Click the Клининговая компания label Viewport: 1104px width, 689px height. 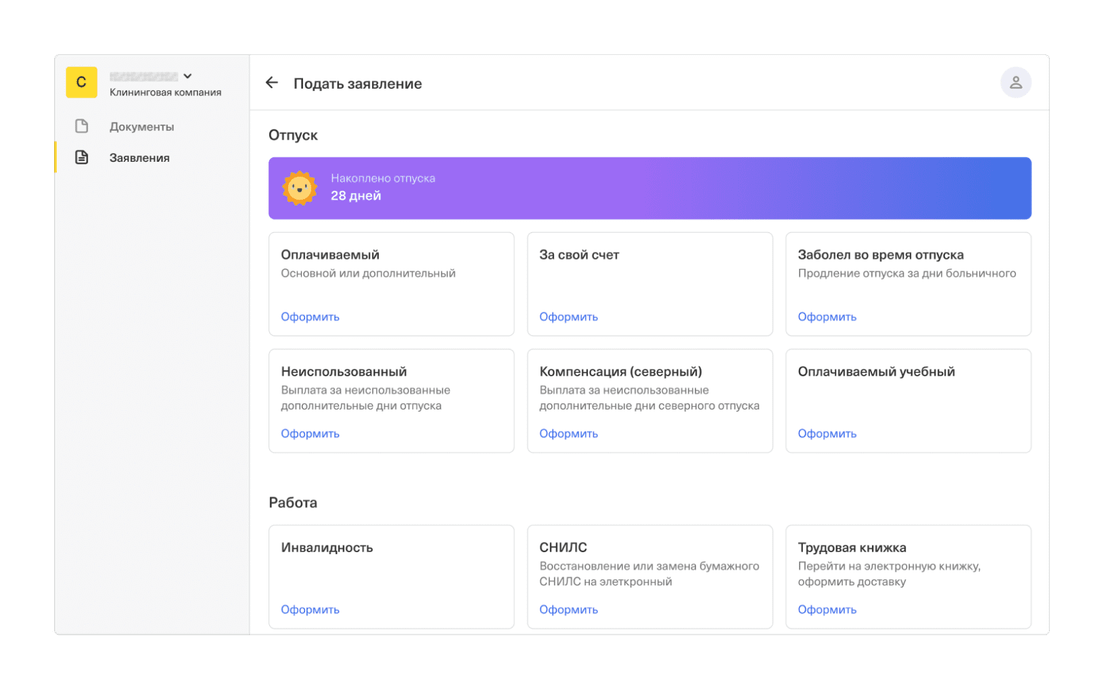click(165, 92)
